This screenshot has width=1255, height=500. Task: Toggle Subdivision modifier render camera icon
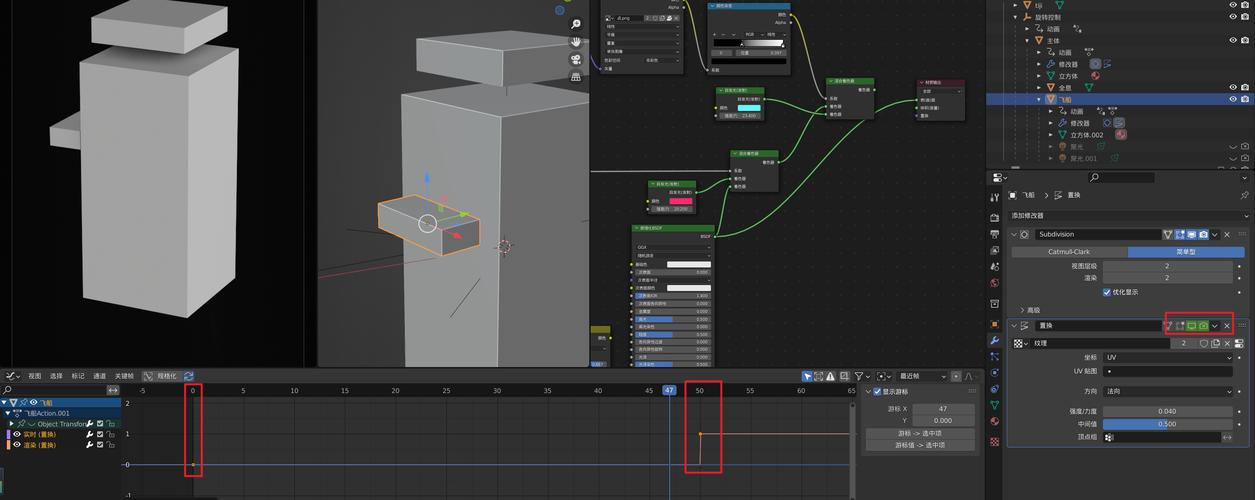pyautogui.click(x=1203, y=234)
